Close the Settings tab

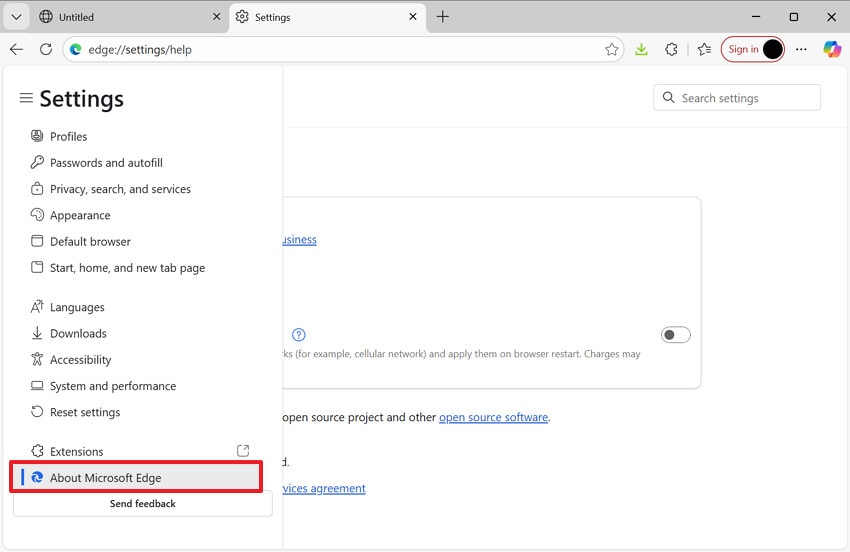pyautogui.click(x=413, y=17)
